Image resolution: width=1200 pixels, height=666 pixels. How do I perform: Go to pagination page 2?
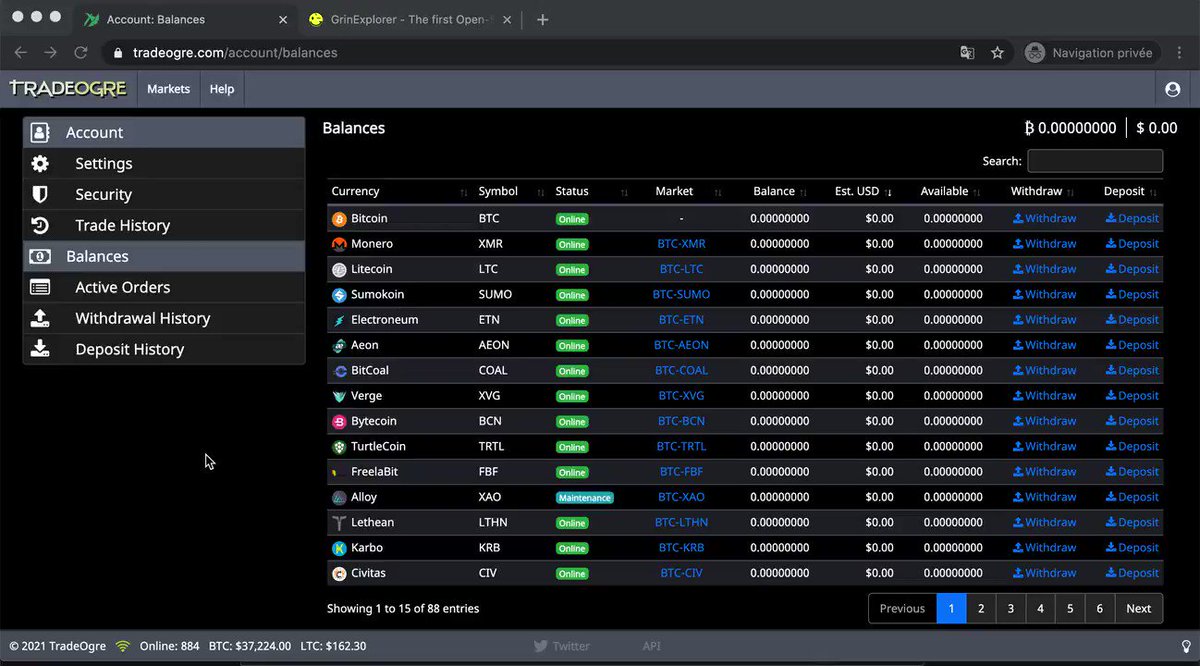[981, 608]
